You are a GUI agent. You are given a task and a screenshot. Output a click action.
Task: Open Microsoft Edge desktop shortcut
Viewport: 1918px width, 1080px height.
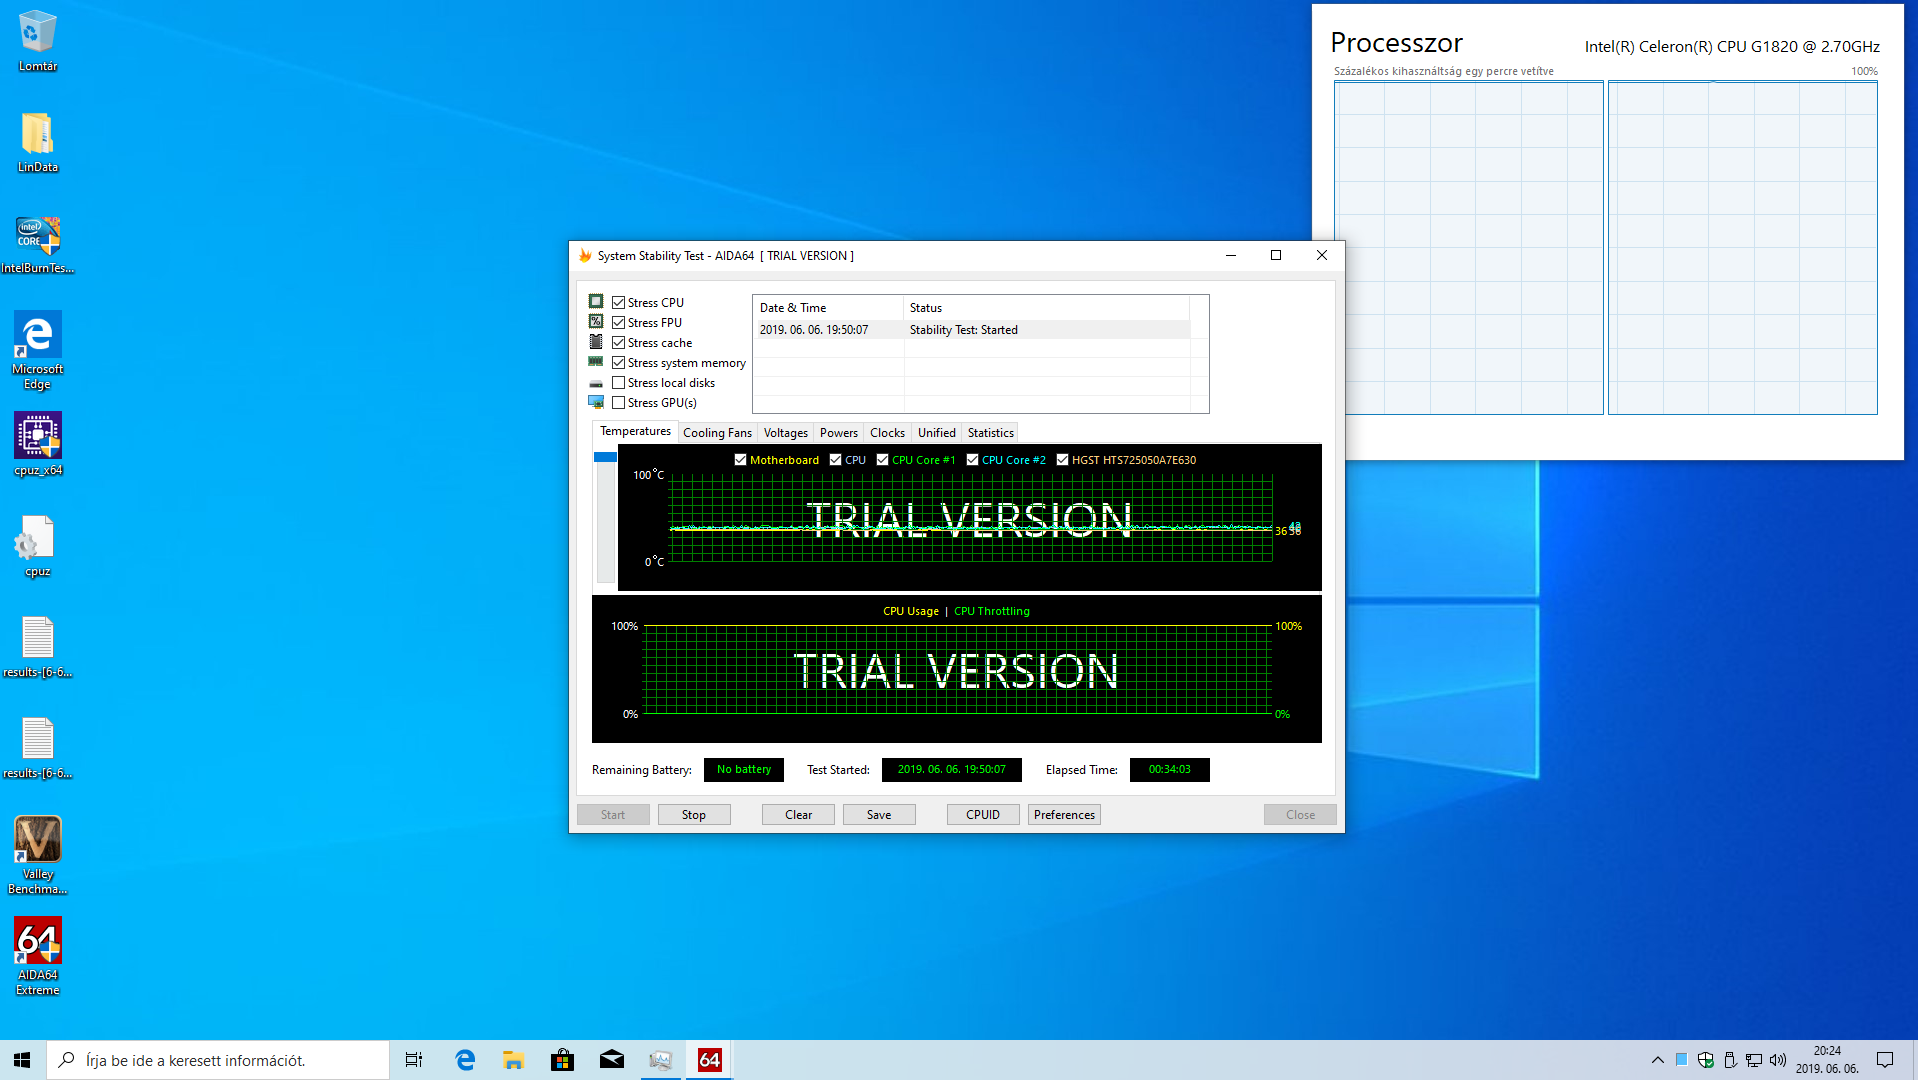point(38,350)
